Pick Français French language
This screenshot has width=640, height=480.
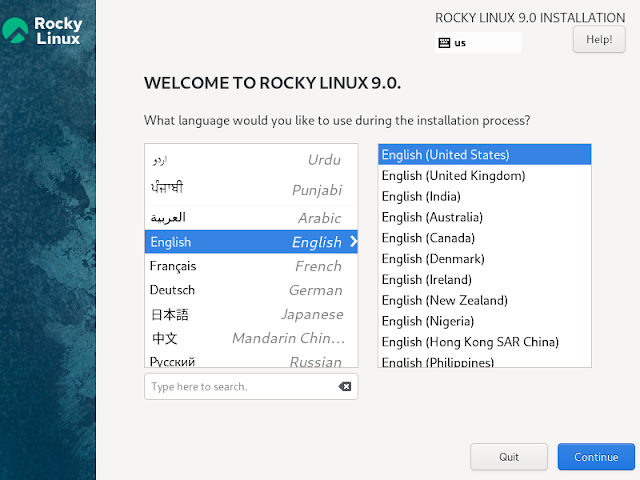point(251,266)
